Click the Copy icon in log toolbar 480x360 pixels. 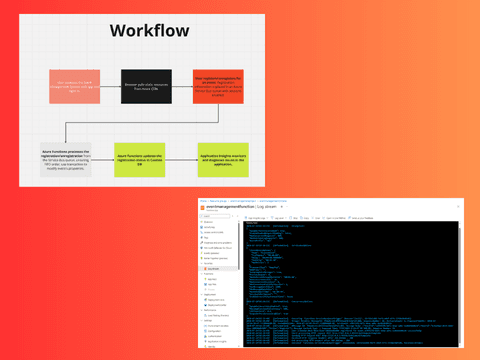click(304, 218)
